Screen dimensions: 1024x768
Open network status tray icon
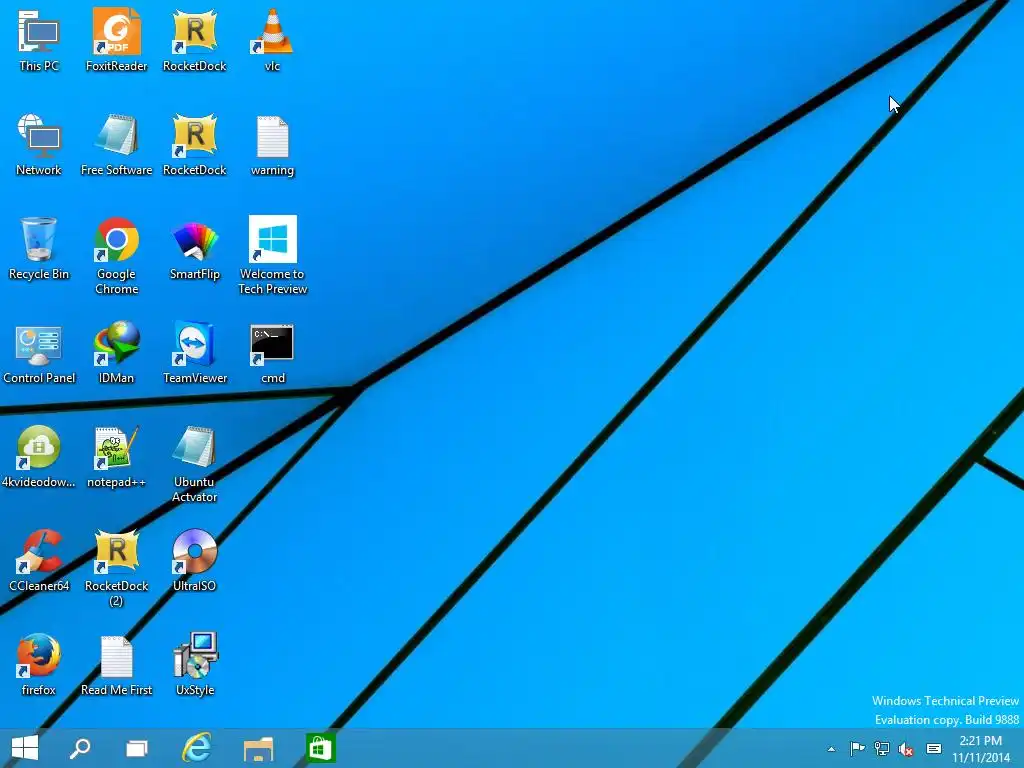(882, 749)
